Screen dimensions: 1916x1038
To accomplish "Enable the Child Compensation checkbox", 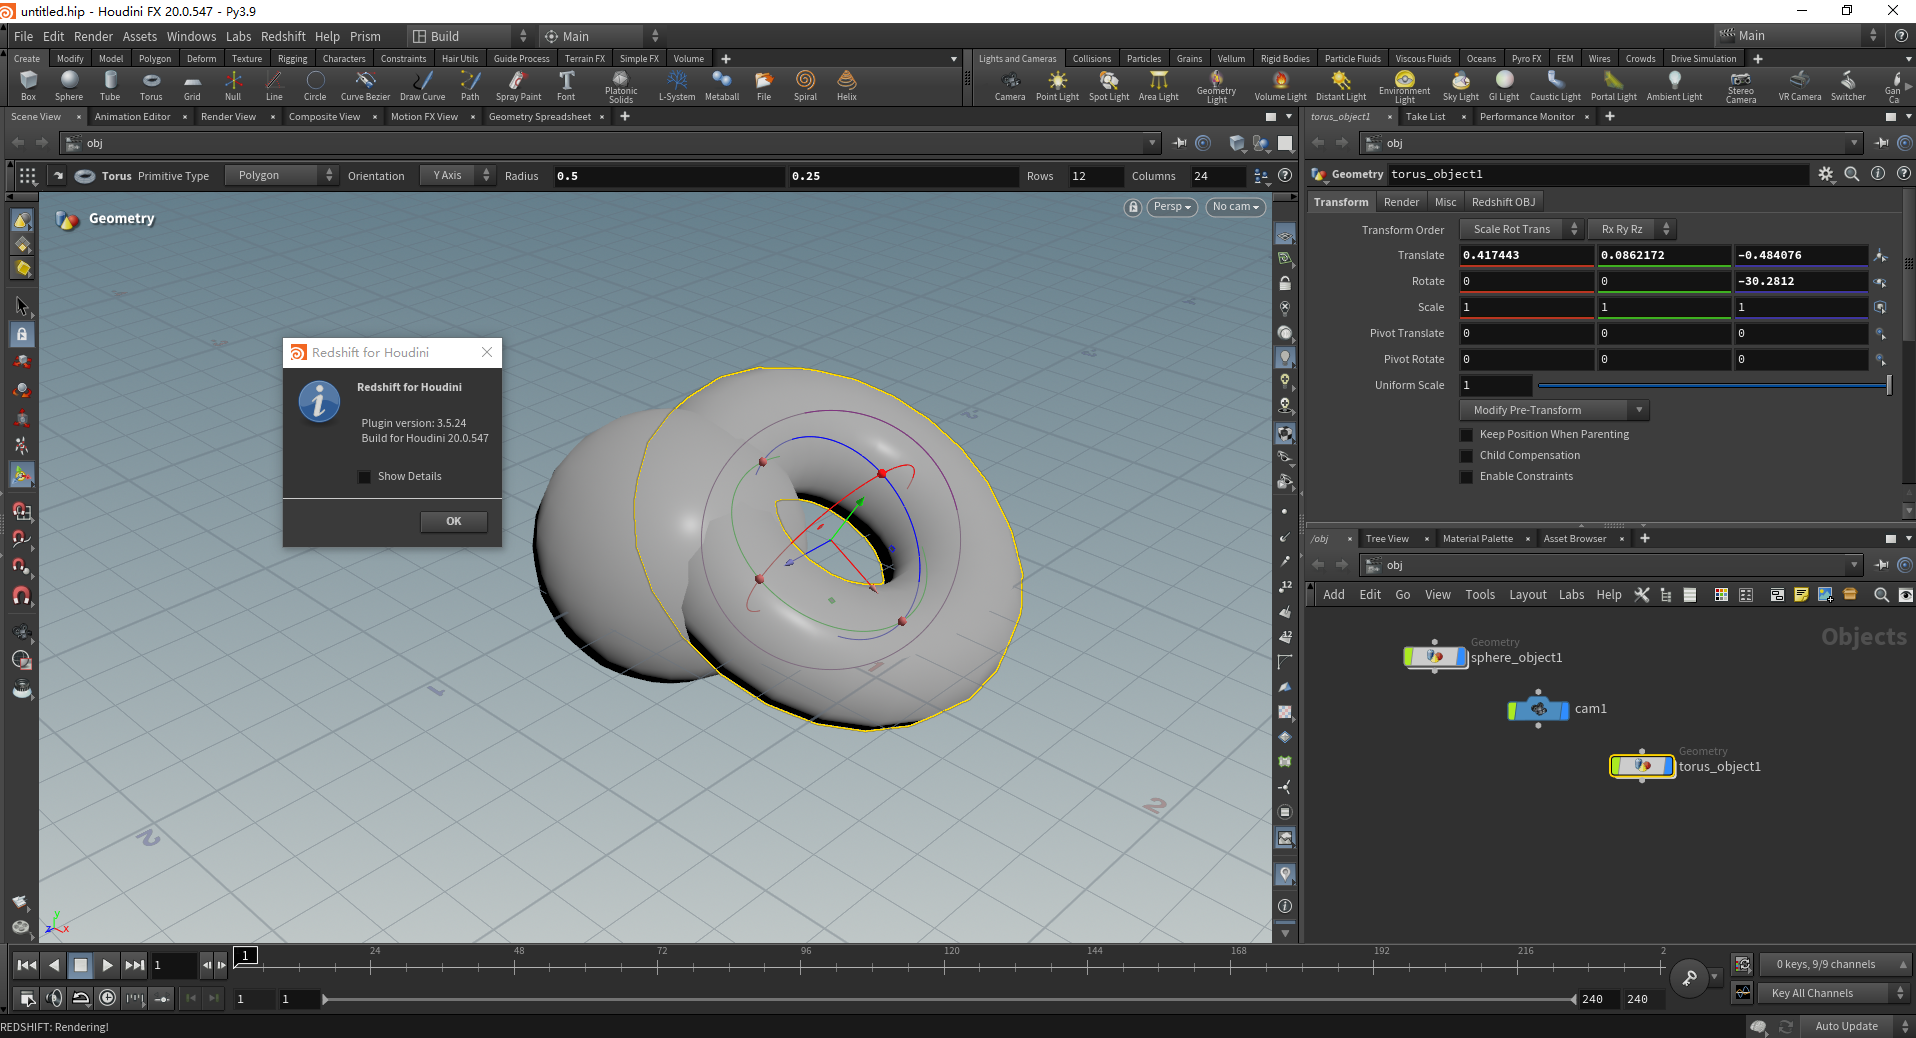I will (x=1467, y=456).
